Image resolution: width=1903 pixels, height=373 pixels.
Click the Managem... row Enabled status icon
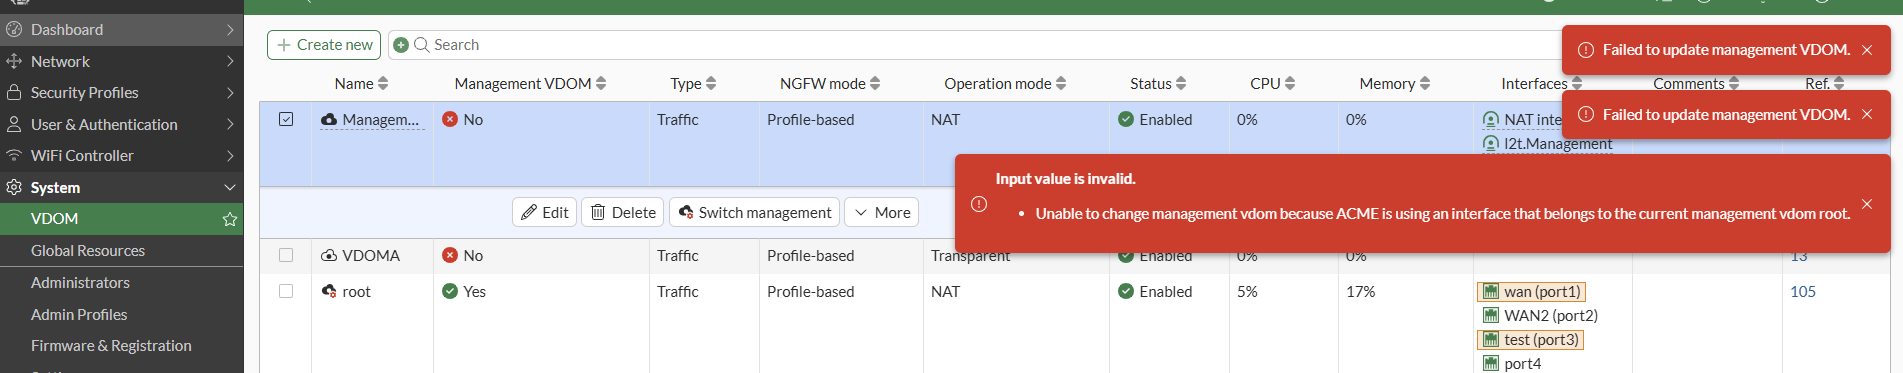pyautogui.click(x=1126, y=119)
